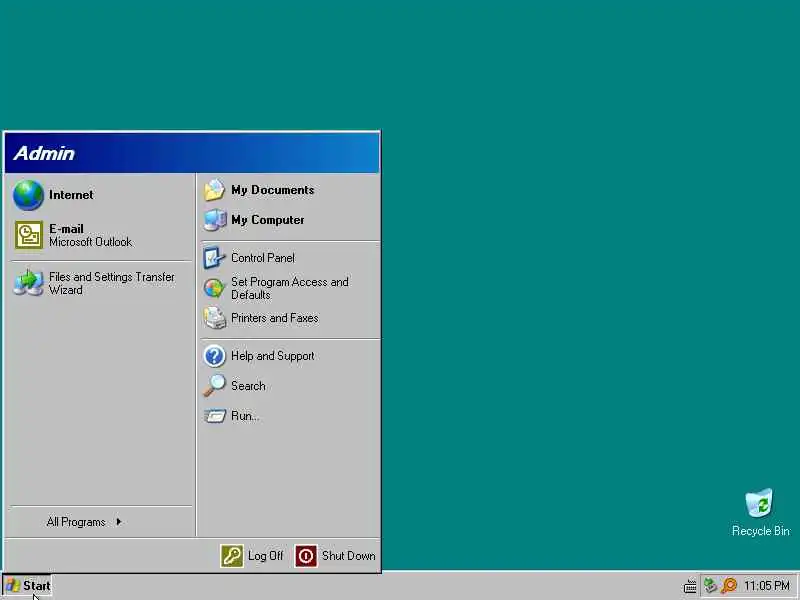Open the Printers and Faxes icon
The image size is (800, 600).
pyautogui.click(x=214, y=318)
